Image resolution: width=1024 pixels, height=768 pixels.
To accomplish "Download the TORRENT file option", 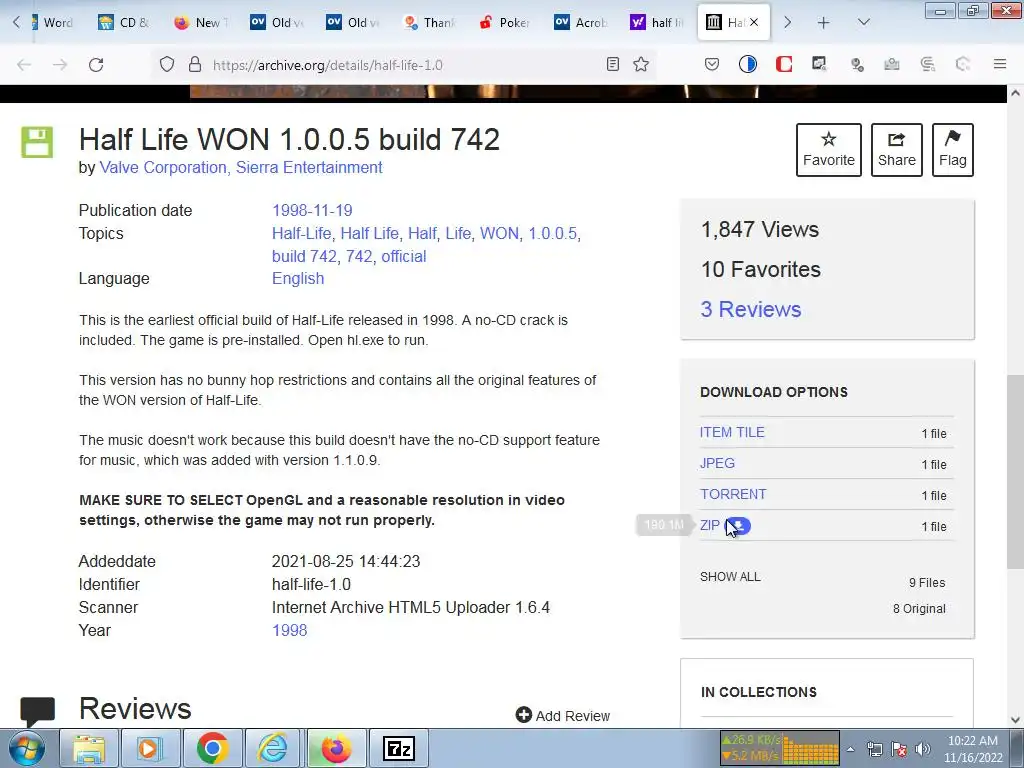I will pyautogui.click(x=733, y=494).
